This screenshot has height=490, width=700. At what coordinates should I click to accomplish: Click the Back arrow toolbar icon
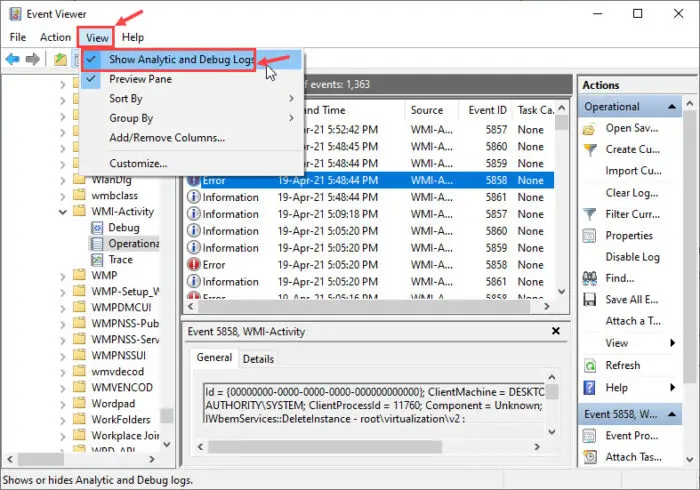(x=12, y=59)
